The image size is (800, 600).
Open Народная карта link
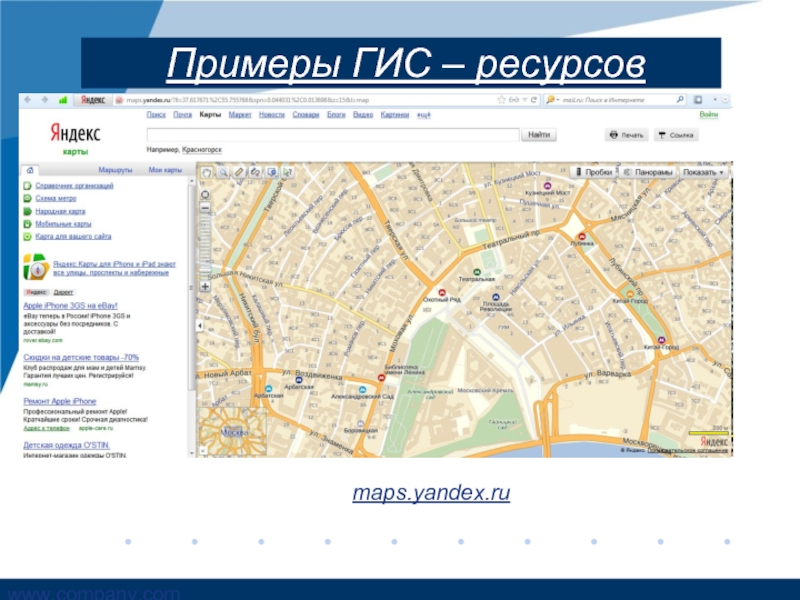coord(60,211)
